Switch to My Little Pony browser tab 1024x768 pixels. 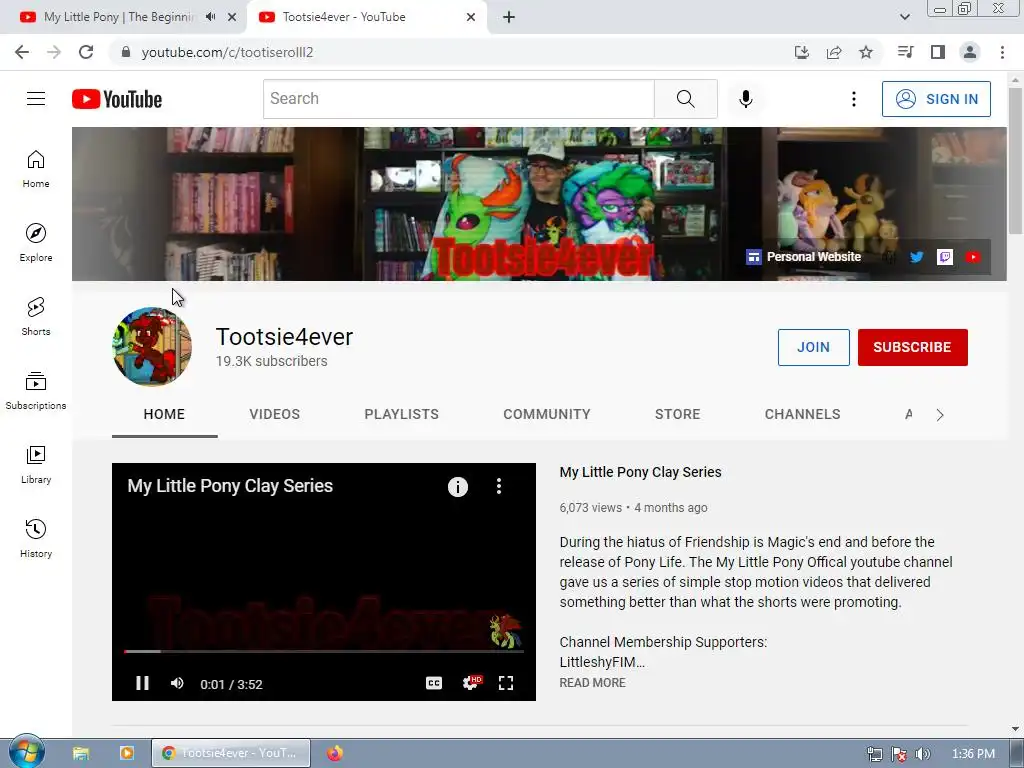click(120, 17)
